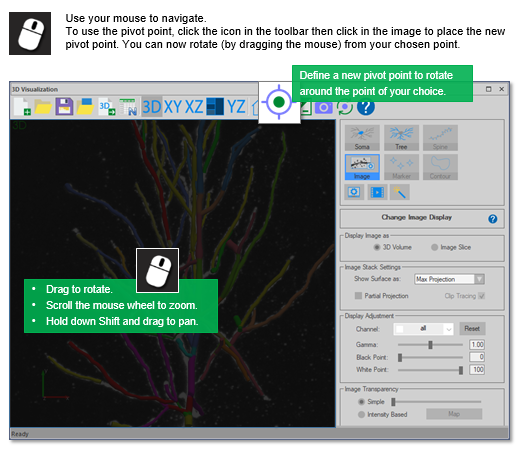
Task: Switch to the XY view
Action: click(173, 107)
